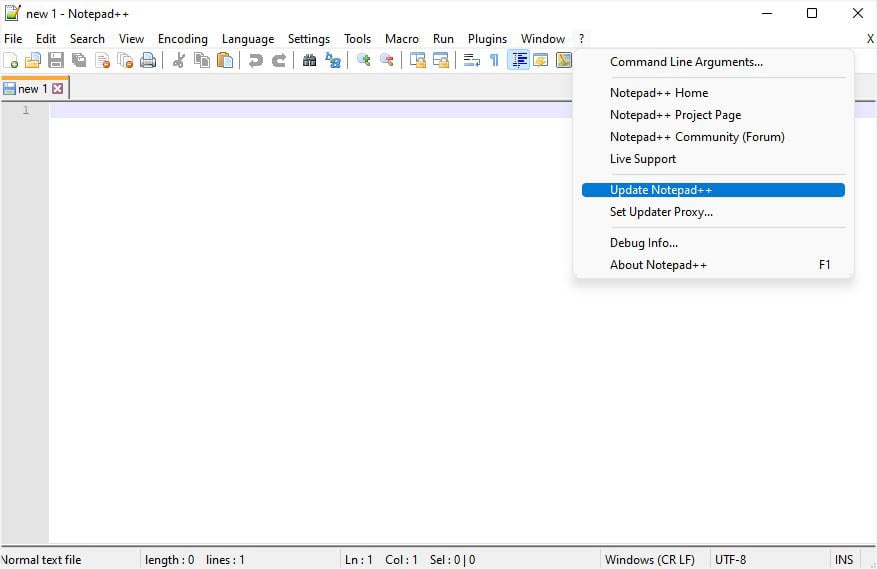Click the Copy toolbar icon

pyautogui.click(x=202, y=60)
